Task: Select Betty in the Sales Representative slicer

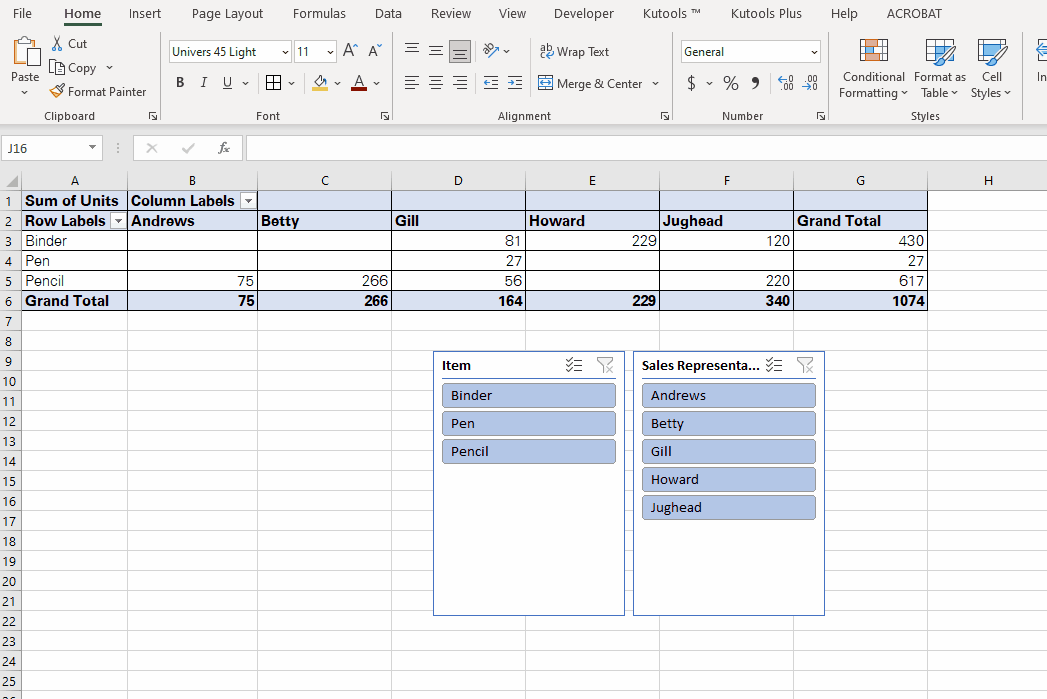Action: click(728, 423)
